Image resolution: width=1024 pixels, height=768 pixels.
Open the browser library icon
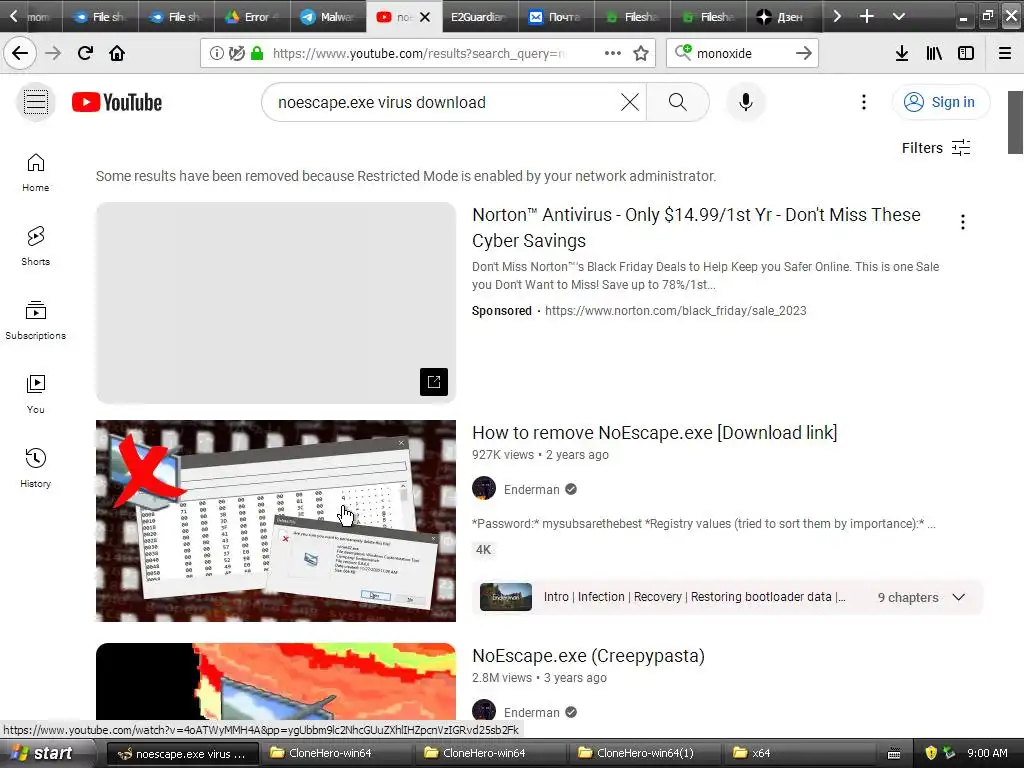click(x=934, y=54)
